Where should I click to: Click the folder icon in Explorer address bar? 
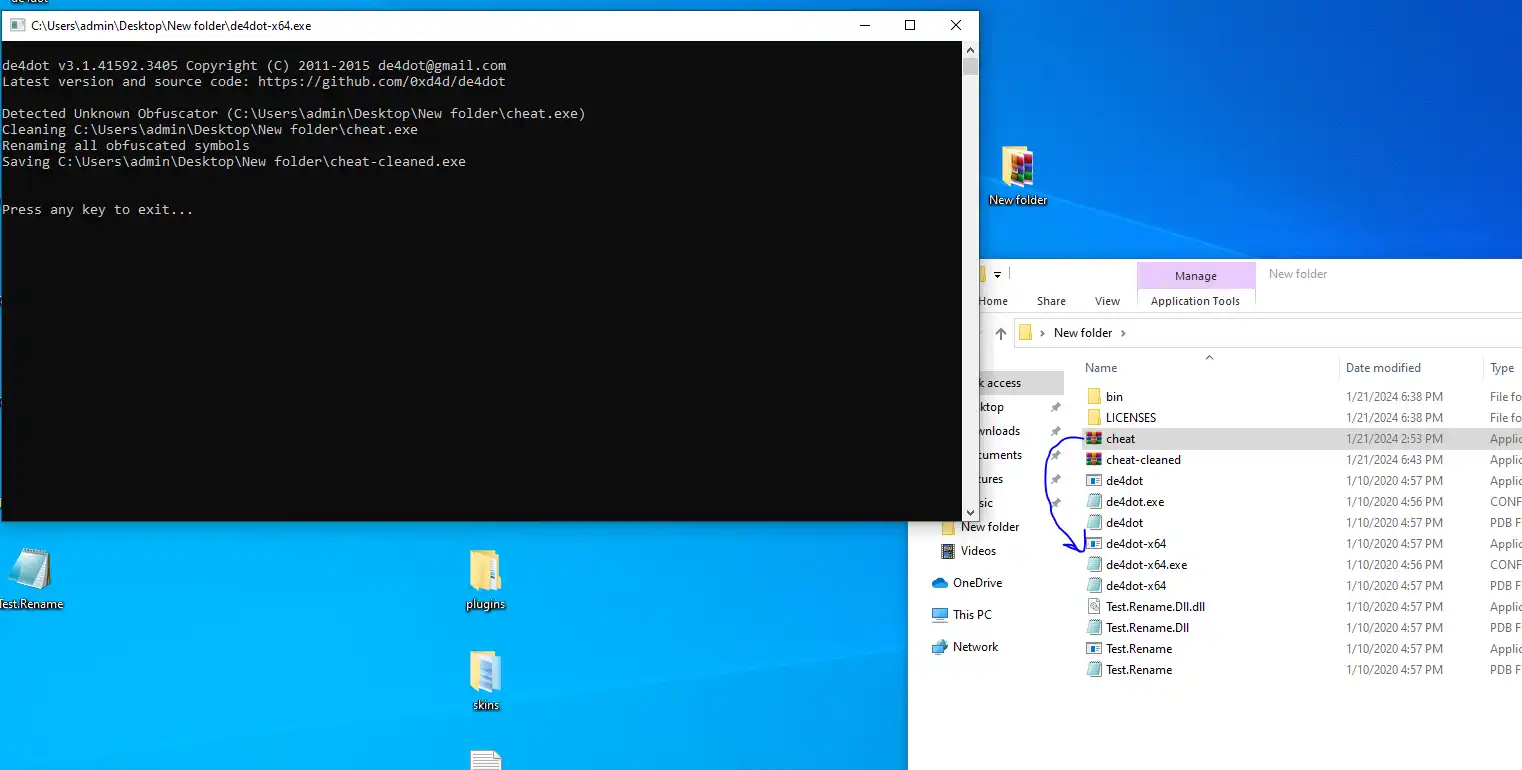pyautogui.click(x=1025, y=333)
